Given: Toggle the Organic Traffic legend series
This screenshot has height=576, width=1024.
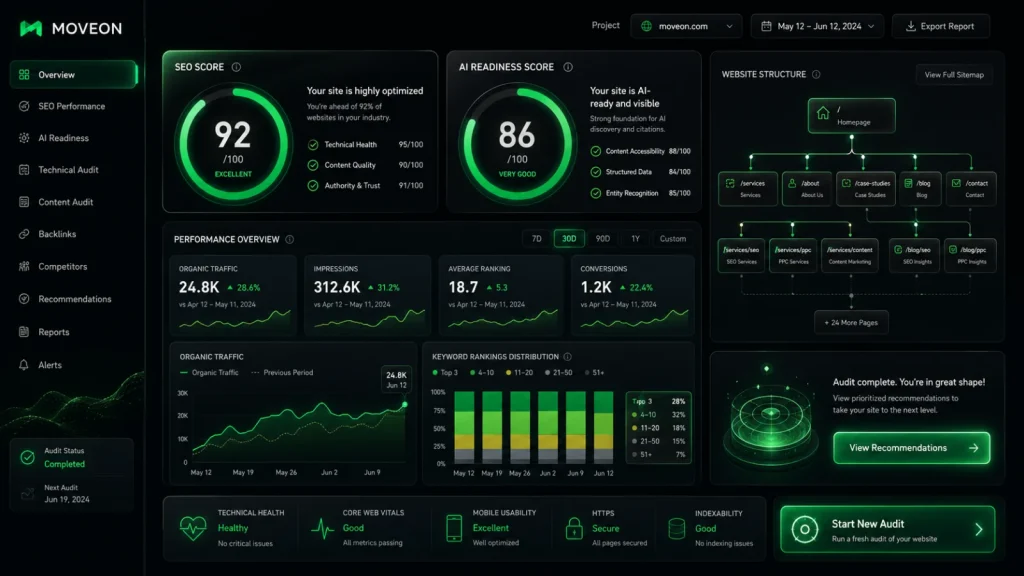Looking at the screenshot, I should pyautogui.click(x=209, y=372).
